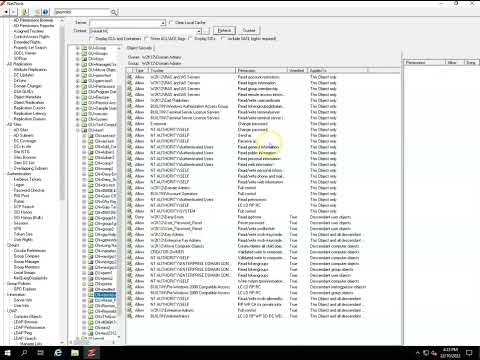Toggle Include SACL rights required checkbox
Screen dimensions: 480x360
point(223,38)
